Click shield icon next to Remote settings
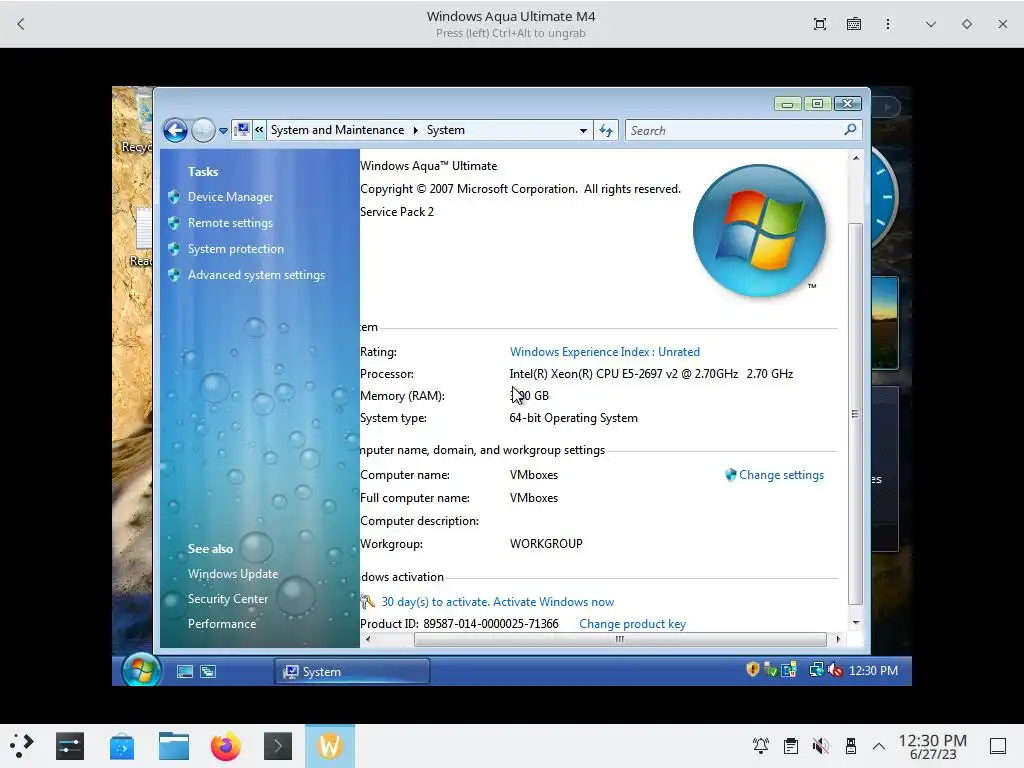The height and width of the screenshot is (768, 1024). [174, 223]
